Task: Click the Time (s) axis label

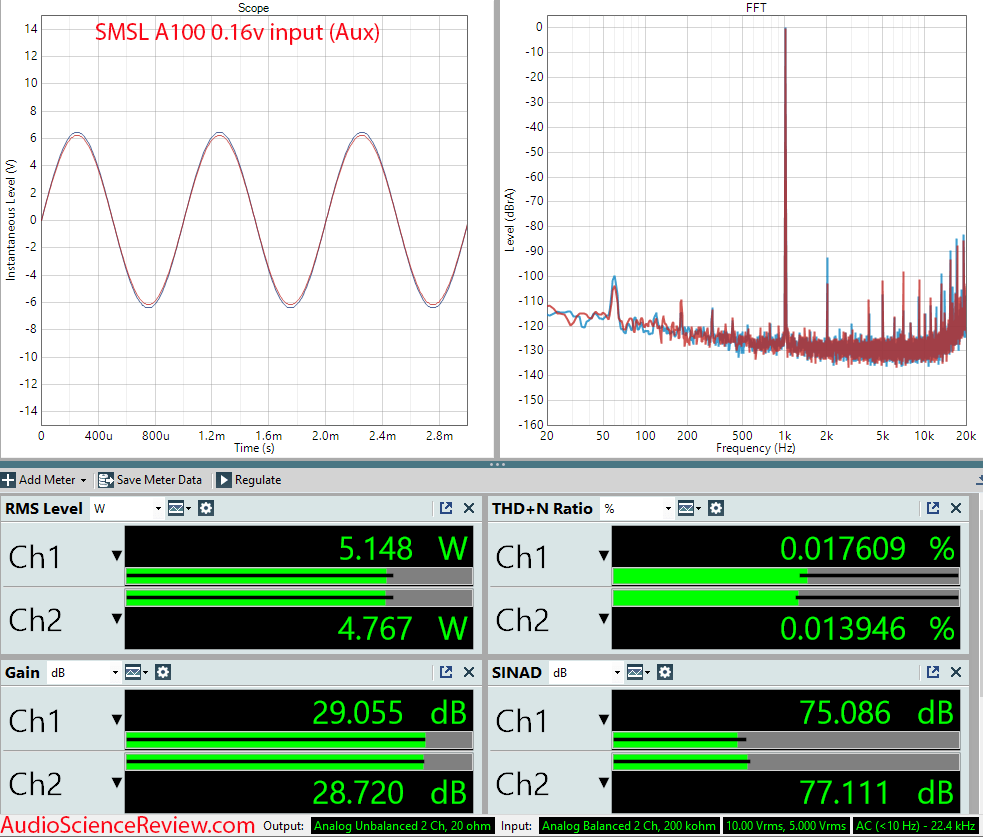Action: 254,448
